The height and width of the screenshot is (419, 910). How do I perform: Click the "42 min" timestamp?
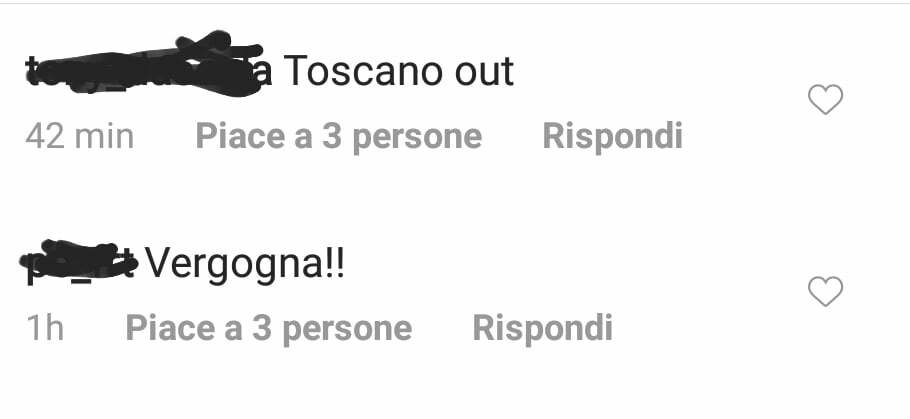[x=80, y=137]
